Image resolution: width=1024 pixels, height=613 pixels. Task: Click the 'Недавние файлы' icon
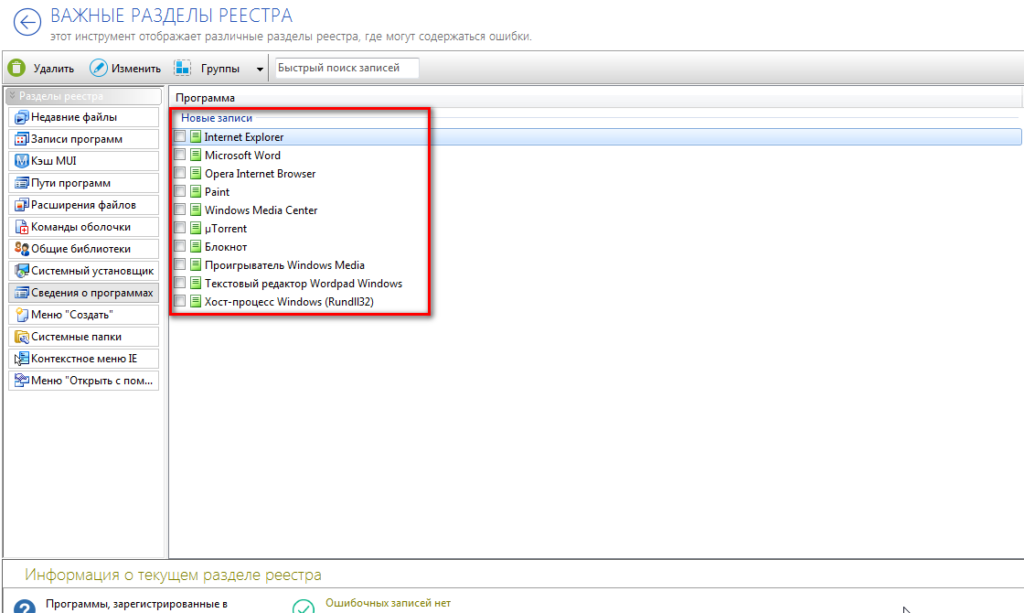[x=22, y=118]
